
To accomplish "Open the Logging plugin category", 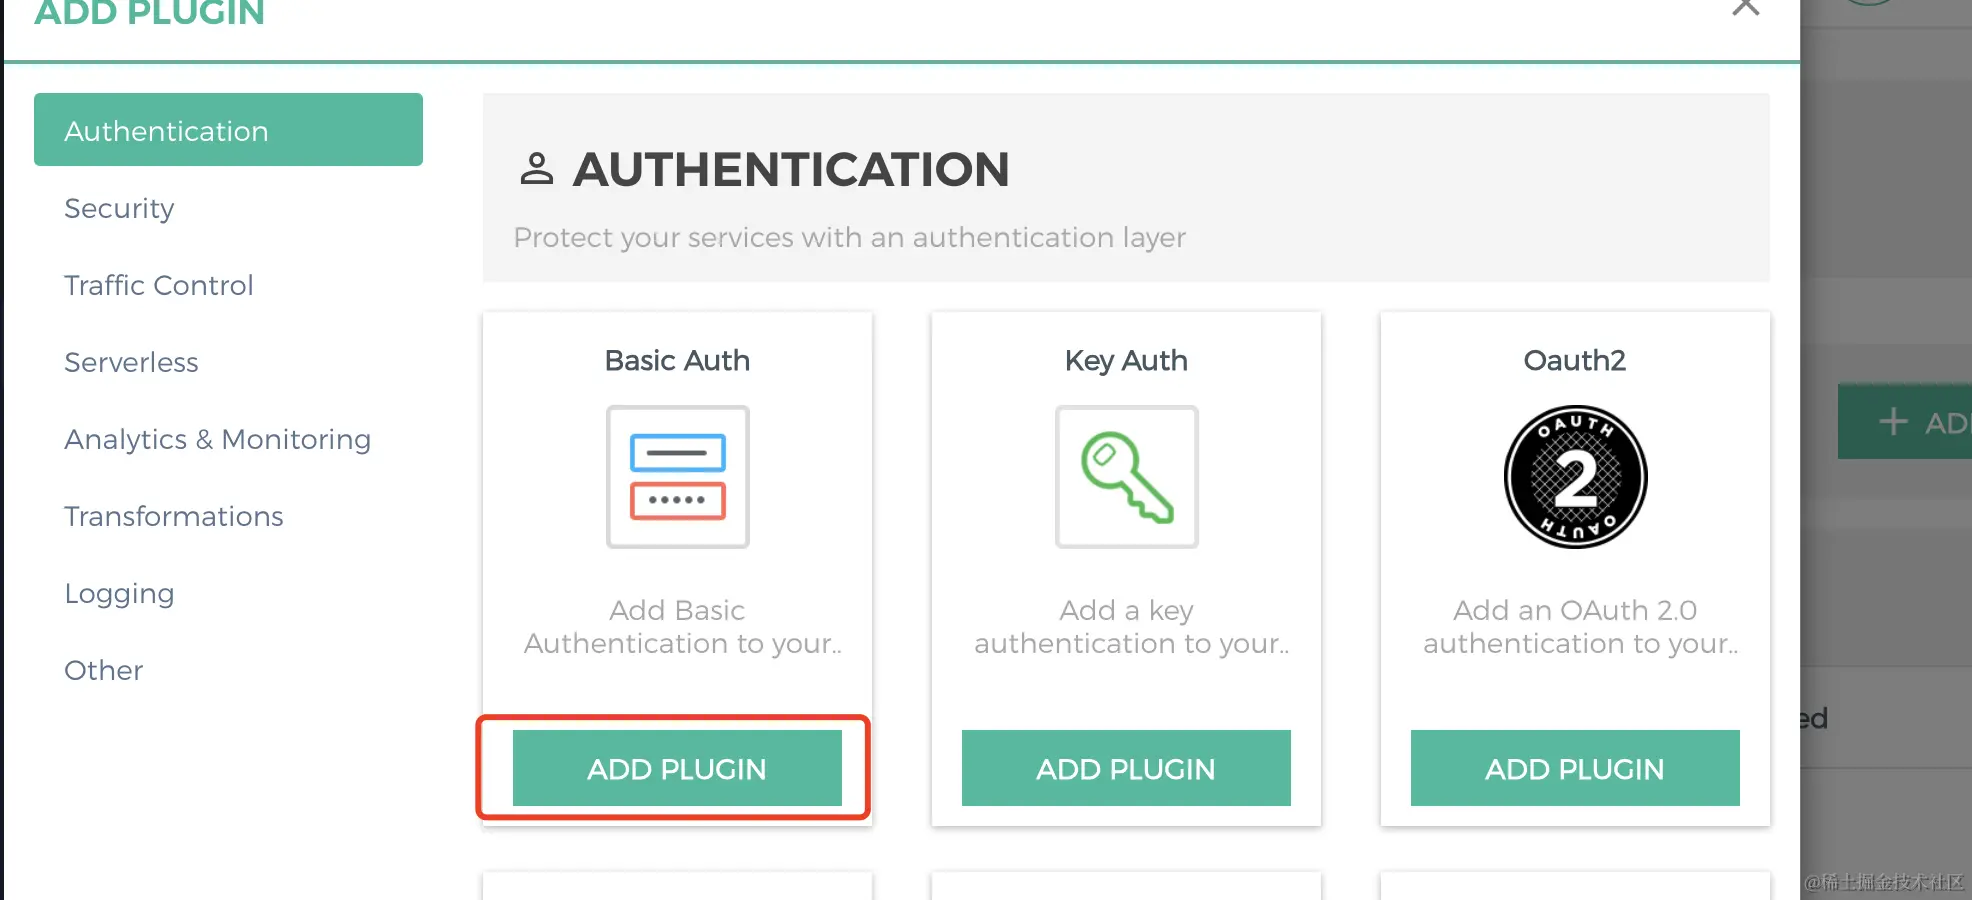I will 119,593.
